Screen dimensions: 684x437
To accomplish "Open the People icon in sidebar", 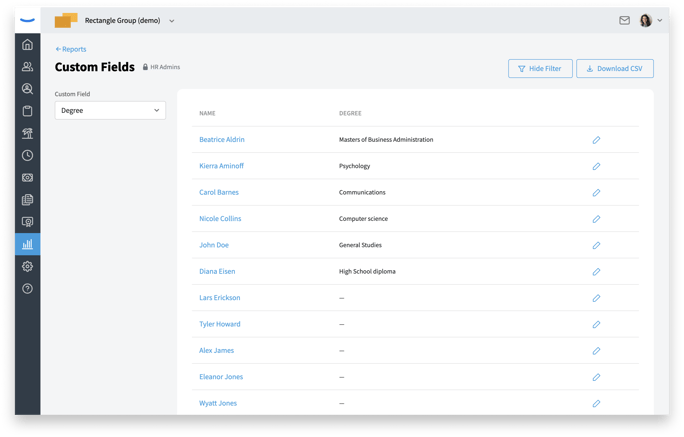I will pyautogui.click(x=27, y=66).
